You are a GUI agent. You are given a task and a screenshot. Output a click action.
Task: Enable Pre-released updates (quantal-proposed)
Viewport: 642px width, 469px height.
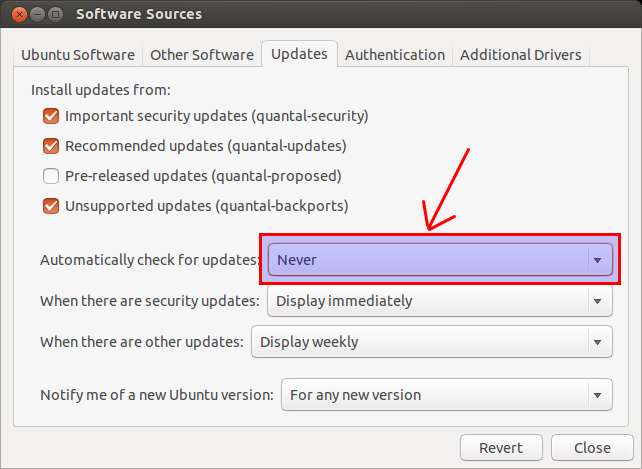51,176
